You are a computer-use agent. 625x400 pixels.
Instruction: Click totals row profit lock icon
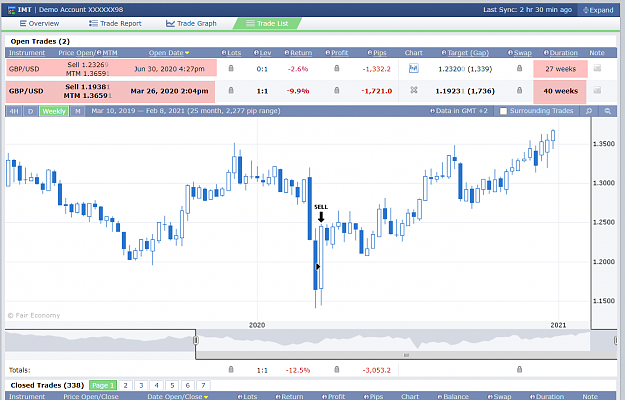tap(337, 370)
